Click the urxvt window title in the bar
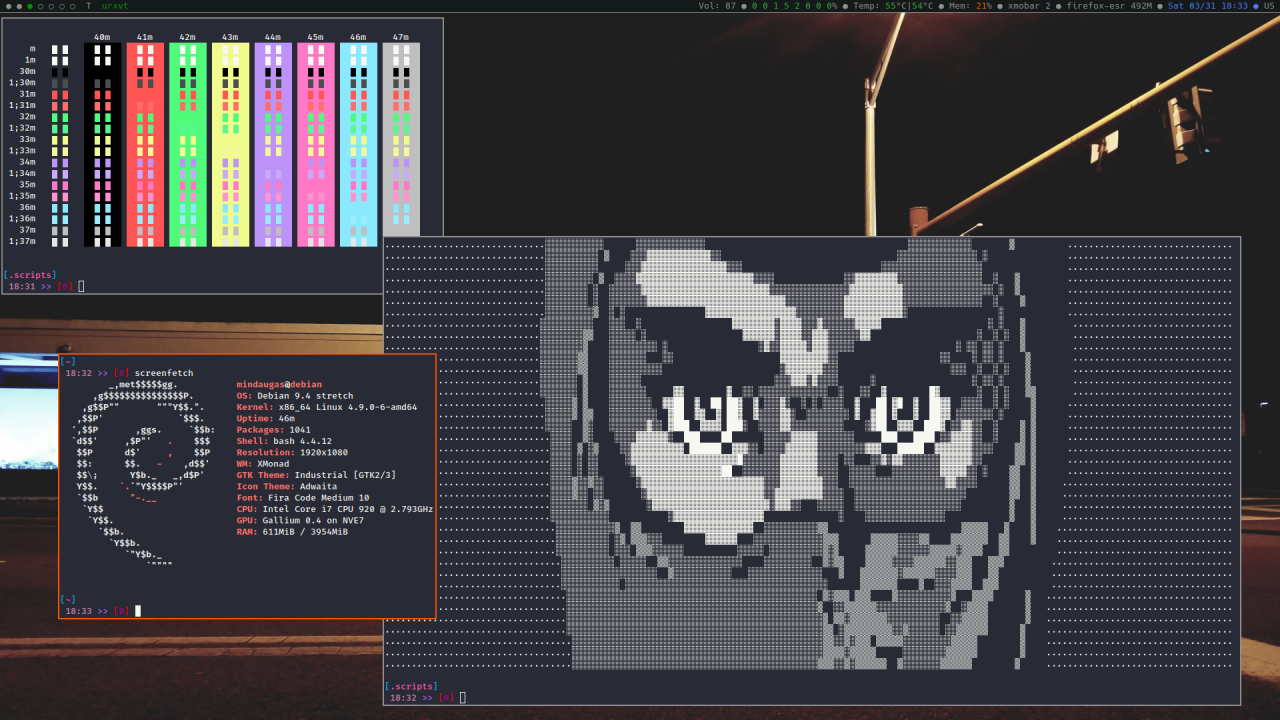This screenshot has height=720, width=1280. 115,6
